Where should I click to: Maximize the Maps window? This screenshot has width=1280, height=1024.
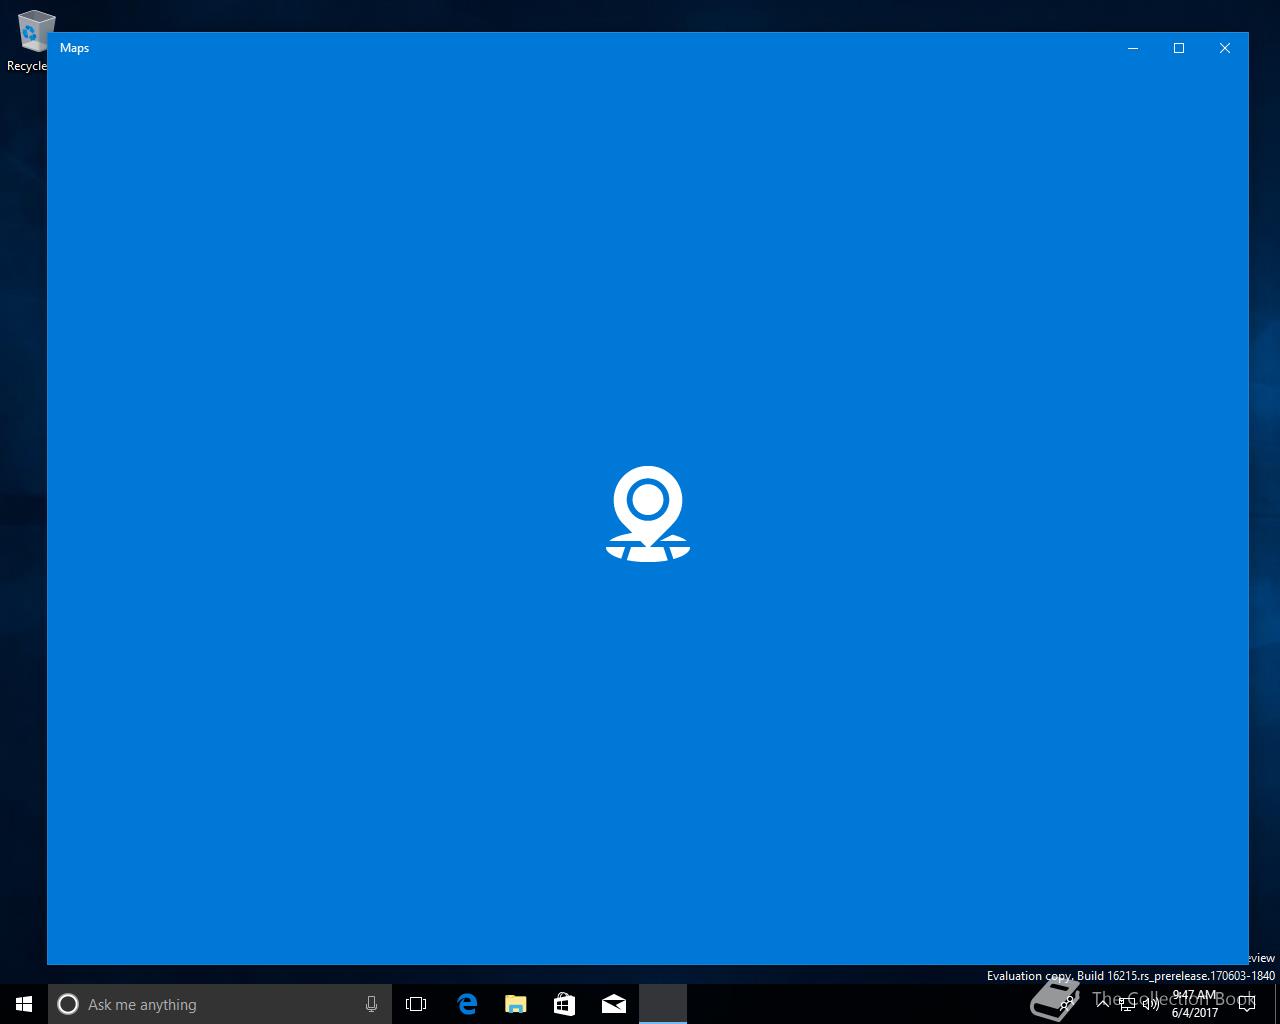[x=1179, y=48]
